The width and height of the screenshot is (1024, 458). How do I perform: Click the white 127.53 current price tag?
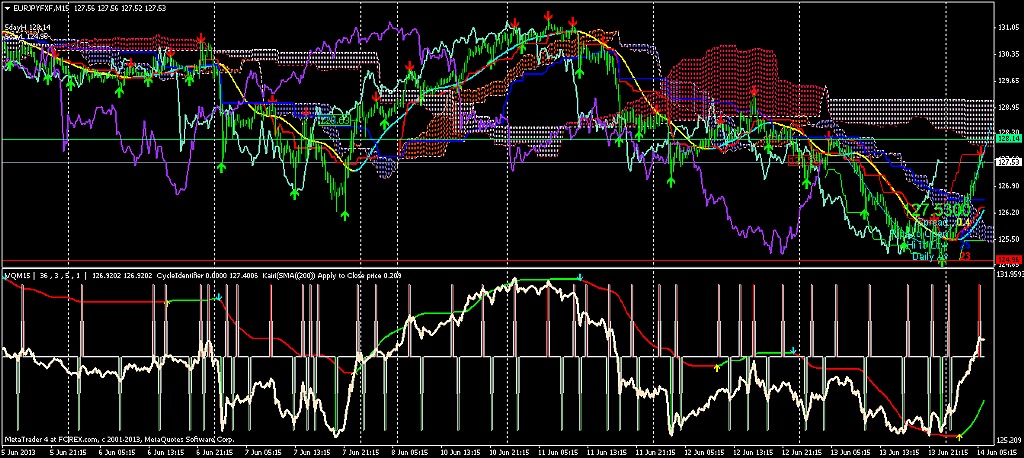(1009, 161)
